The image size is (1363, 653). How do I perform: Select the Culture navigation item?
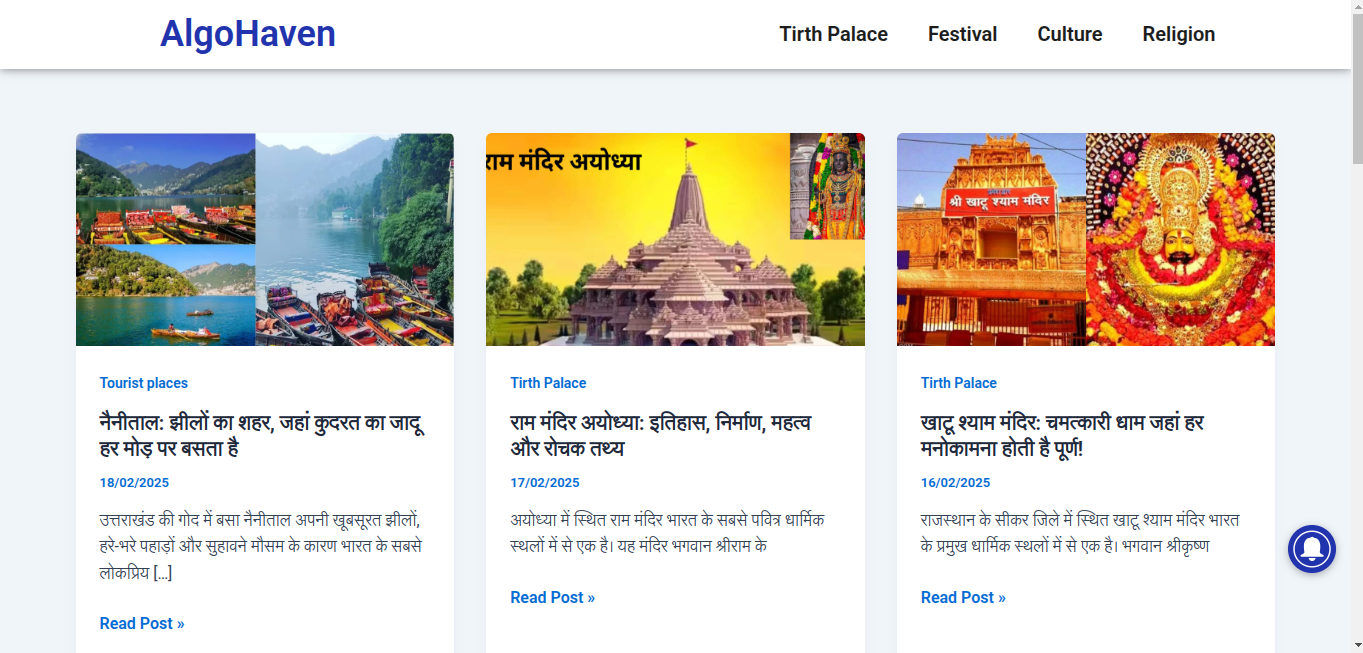pos(1069,34)
